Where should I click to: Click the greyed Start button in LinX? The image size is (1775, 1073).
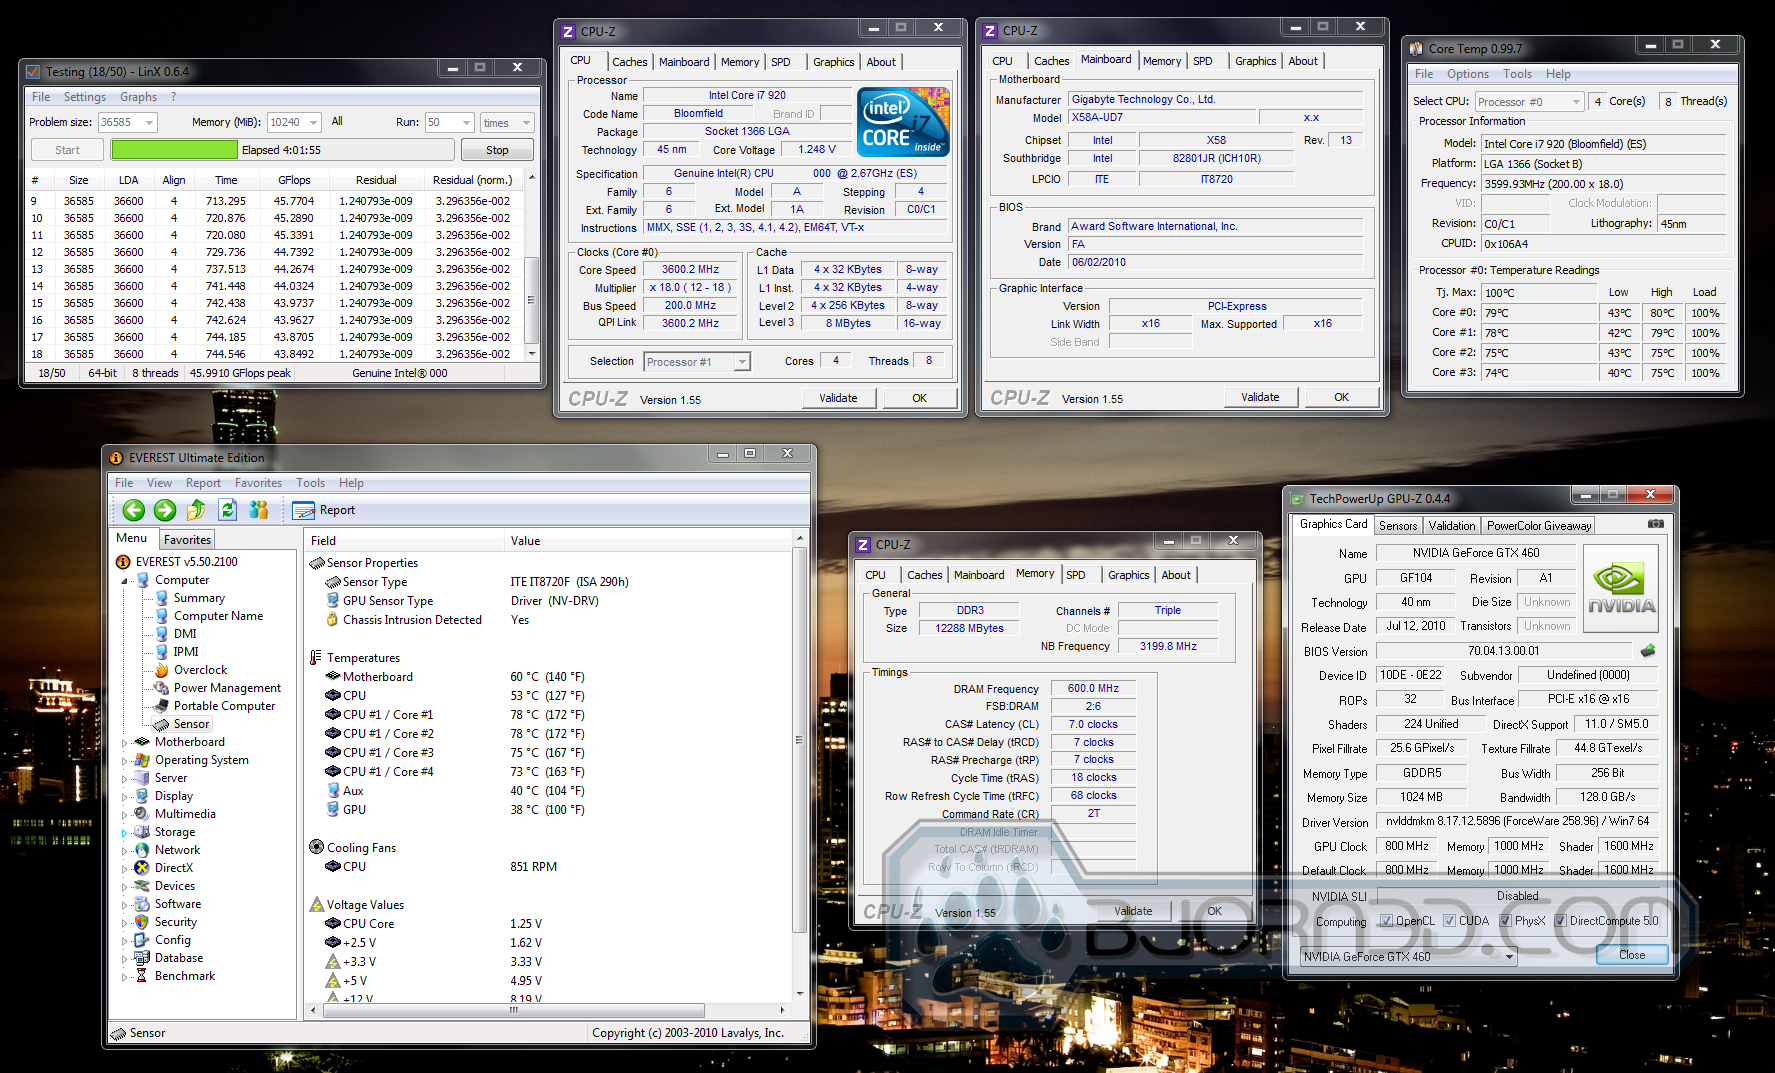click(x=67, y=150)
